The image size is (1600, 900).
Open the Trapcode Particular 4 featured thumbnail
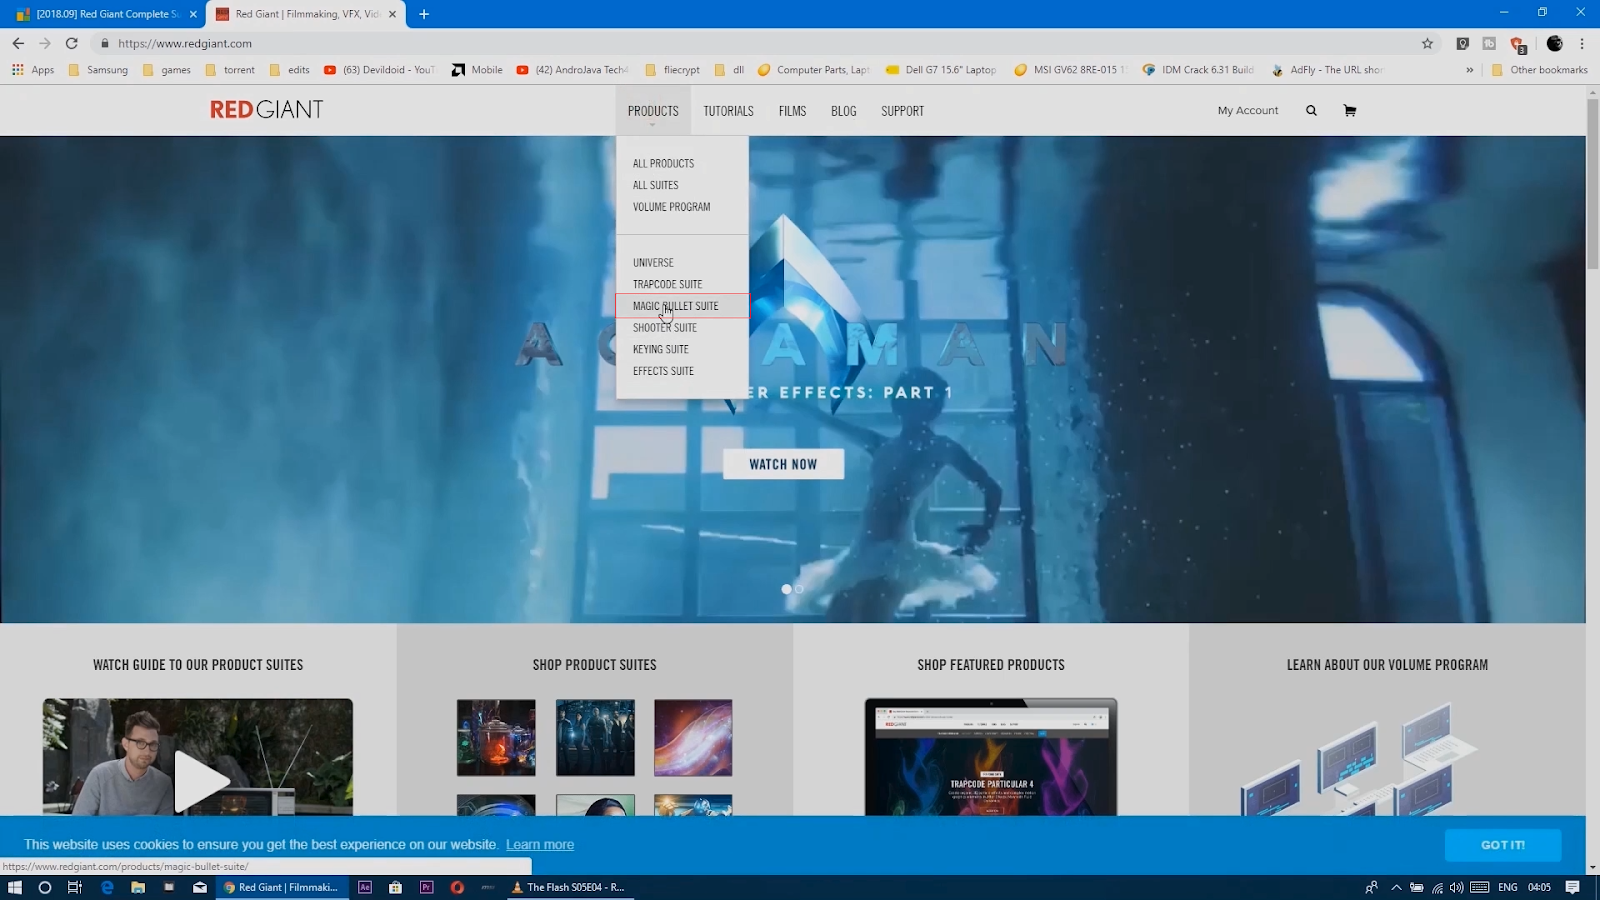(991, 757)
